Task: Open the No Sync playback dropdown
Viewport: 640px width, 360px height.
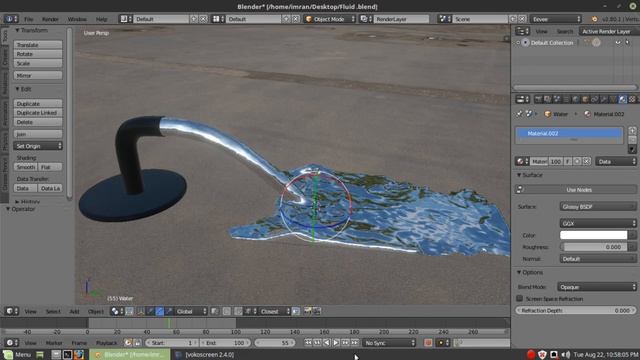Action: [389, 343]
